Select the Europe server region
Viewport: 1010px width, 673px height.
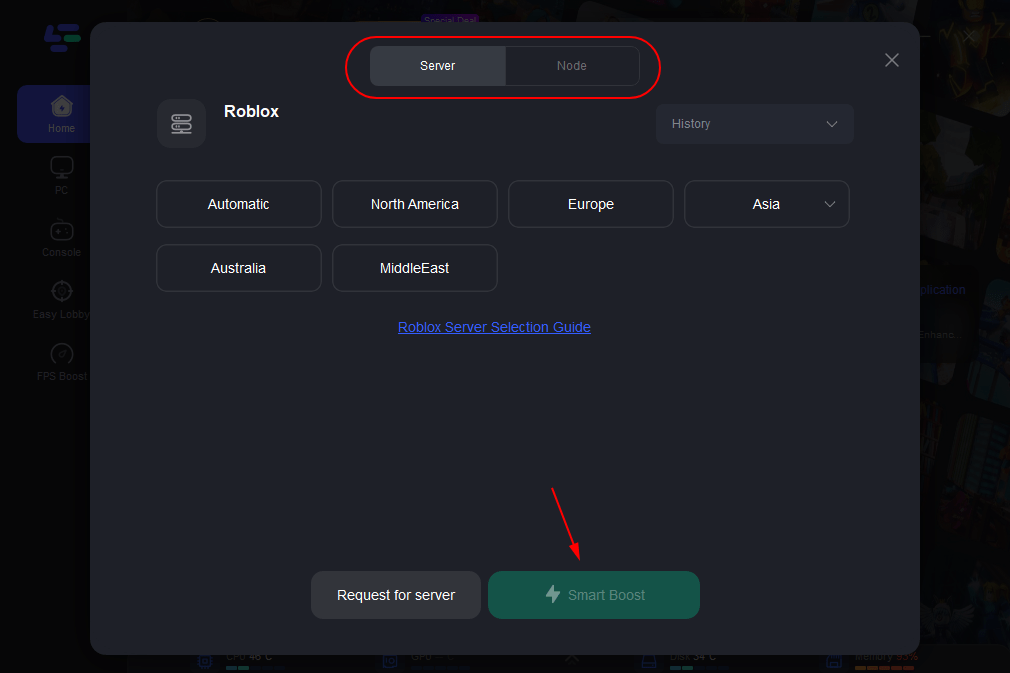click(x=590, y=204)
